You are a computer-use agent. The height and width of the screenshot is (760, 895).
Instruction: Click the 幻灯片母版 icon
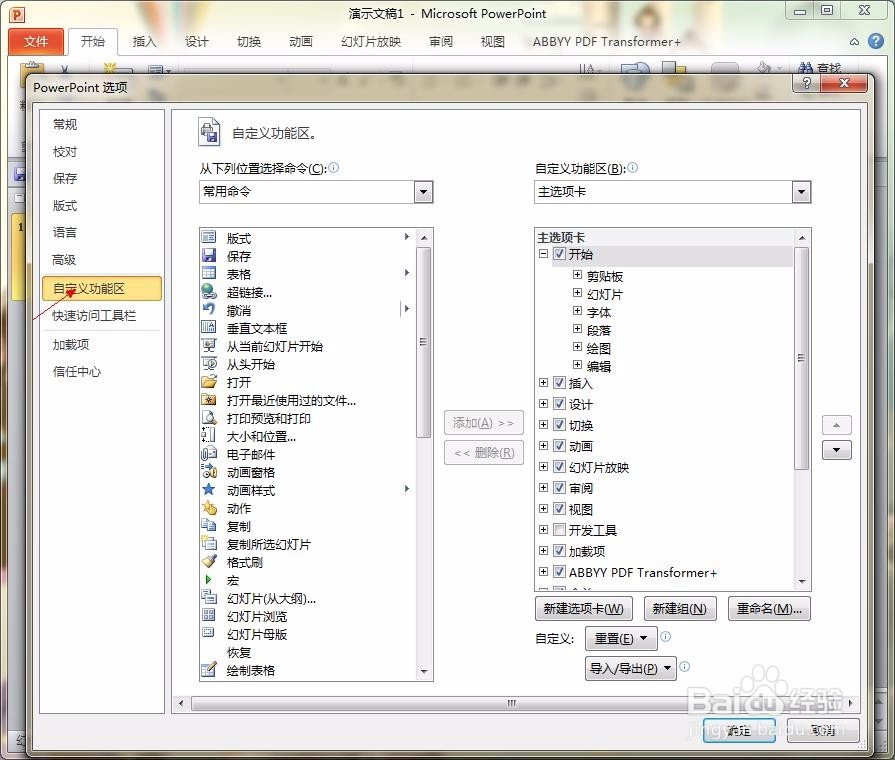[x=209, y=633]
